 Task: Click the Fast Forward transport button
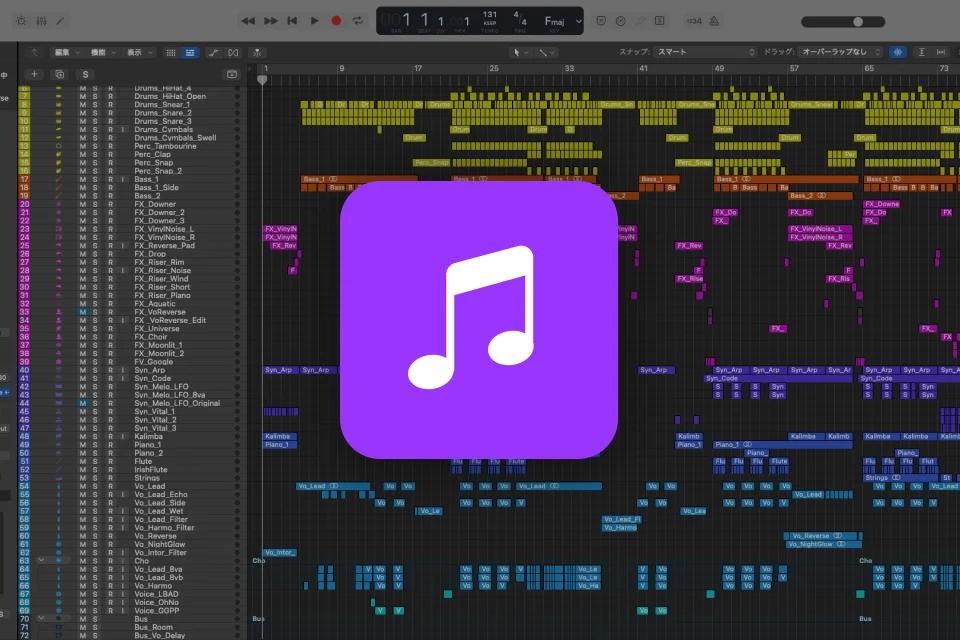pos(271,21)
